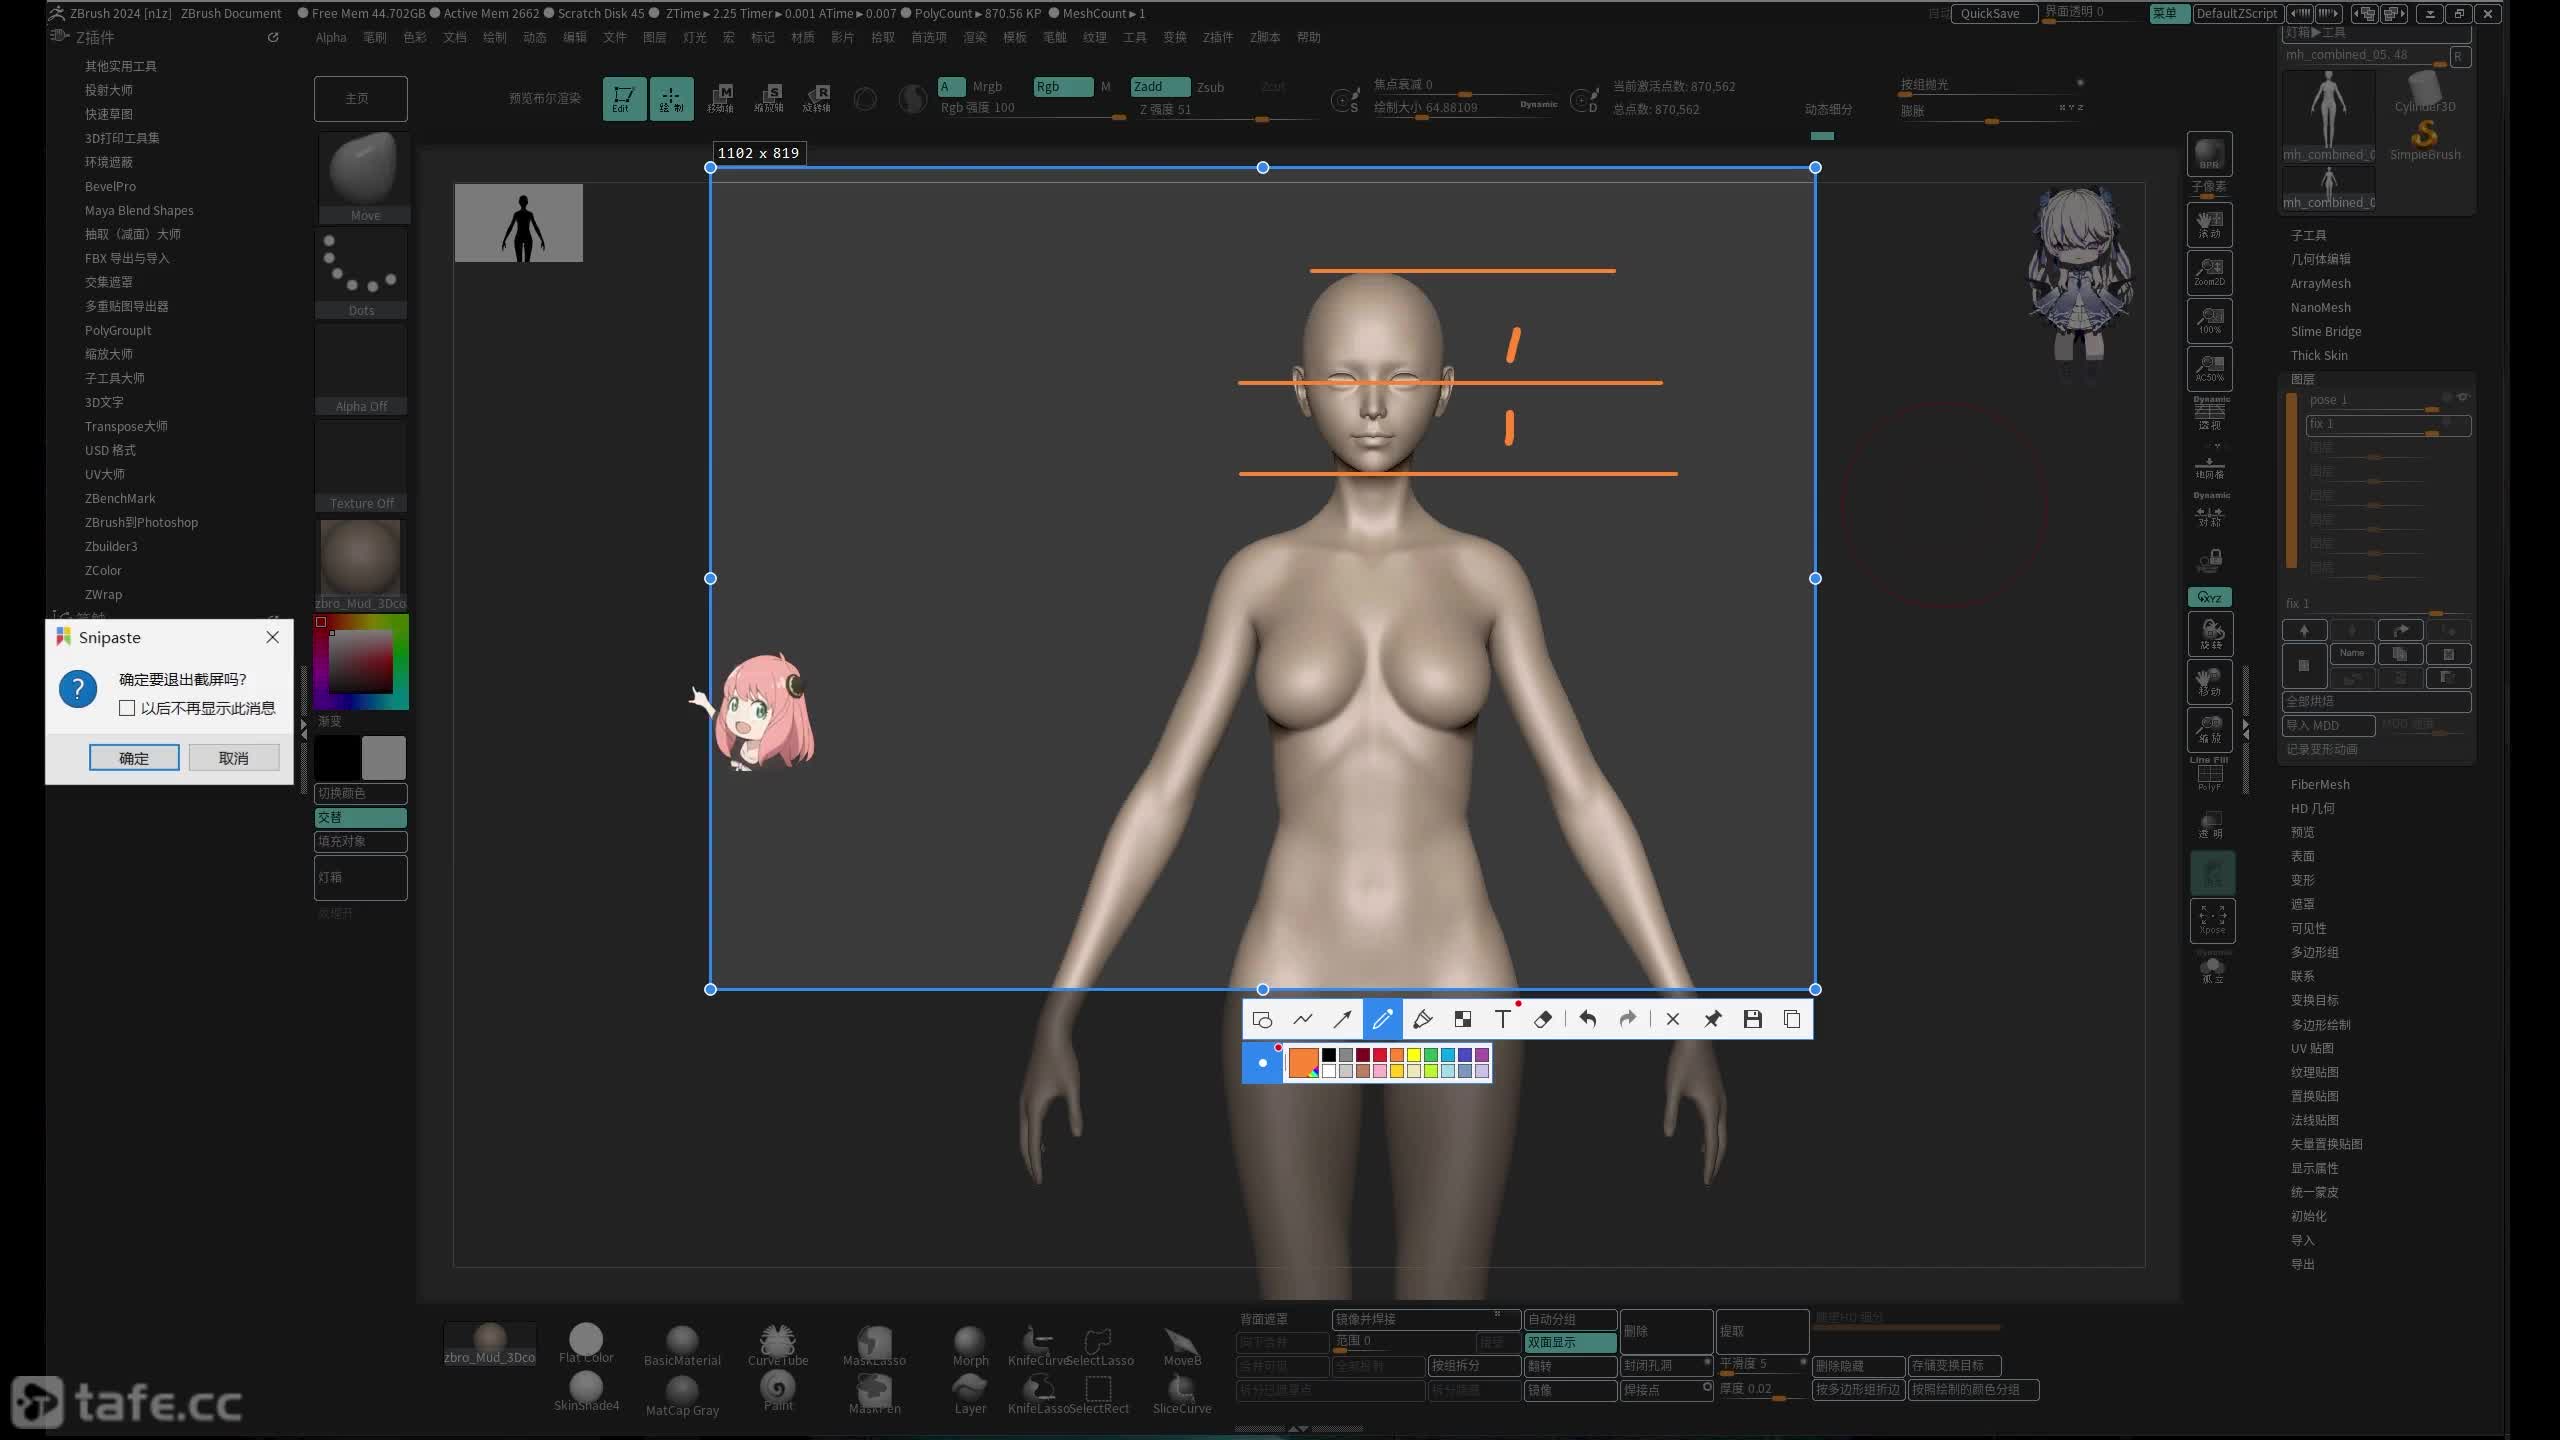The image size is (2560, 1440).
Task: Expand the FiberMesh subpalette
Action: pos(2320,785)
